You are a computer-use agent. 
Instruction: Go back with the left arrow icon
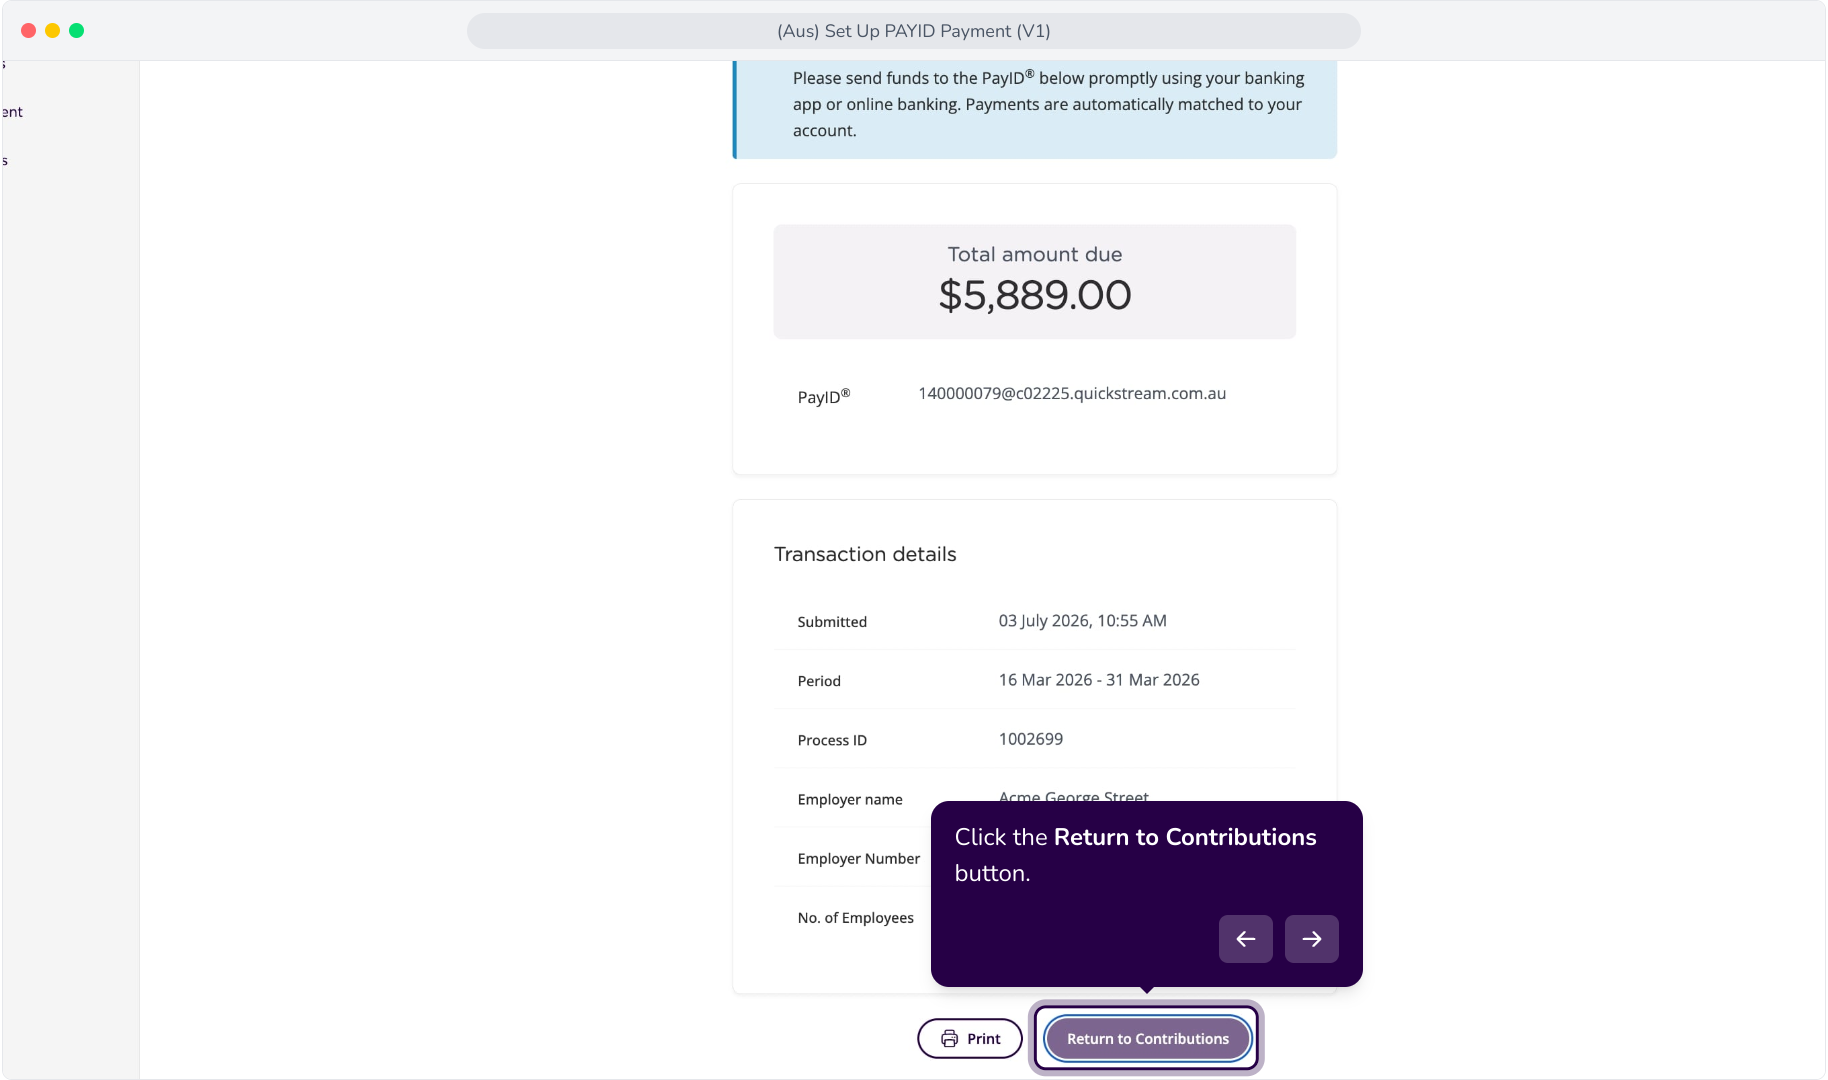[1245, 939]
